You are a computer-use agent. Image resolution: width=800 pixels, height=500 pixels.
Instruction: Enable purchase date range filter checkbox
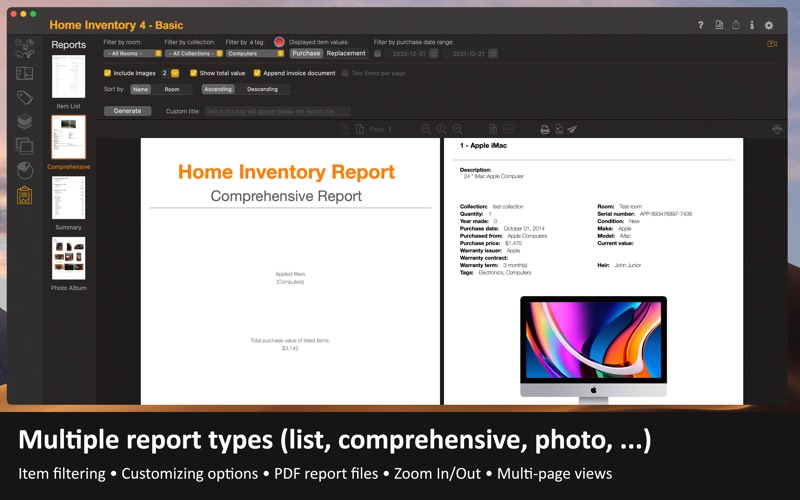378,53
